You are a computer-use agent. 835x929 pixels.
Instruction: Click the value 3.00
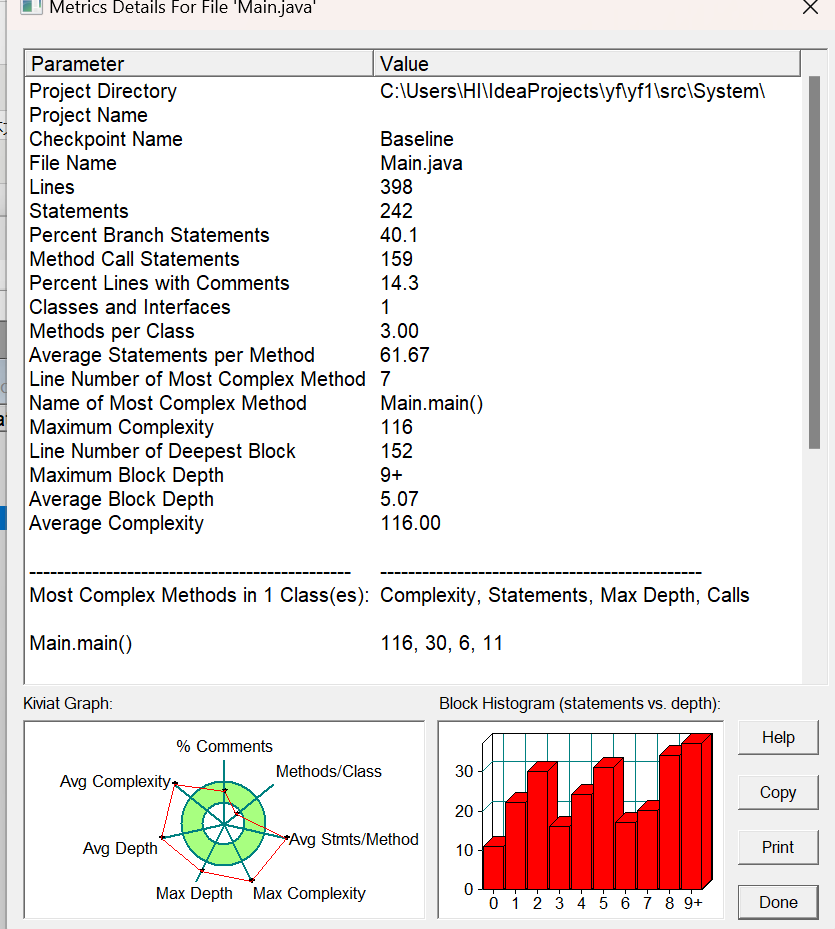pyautogui.click(x=399, y=331)
